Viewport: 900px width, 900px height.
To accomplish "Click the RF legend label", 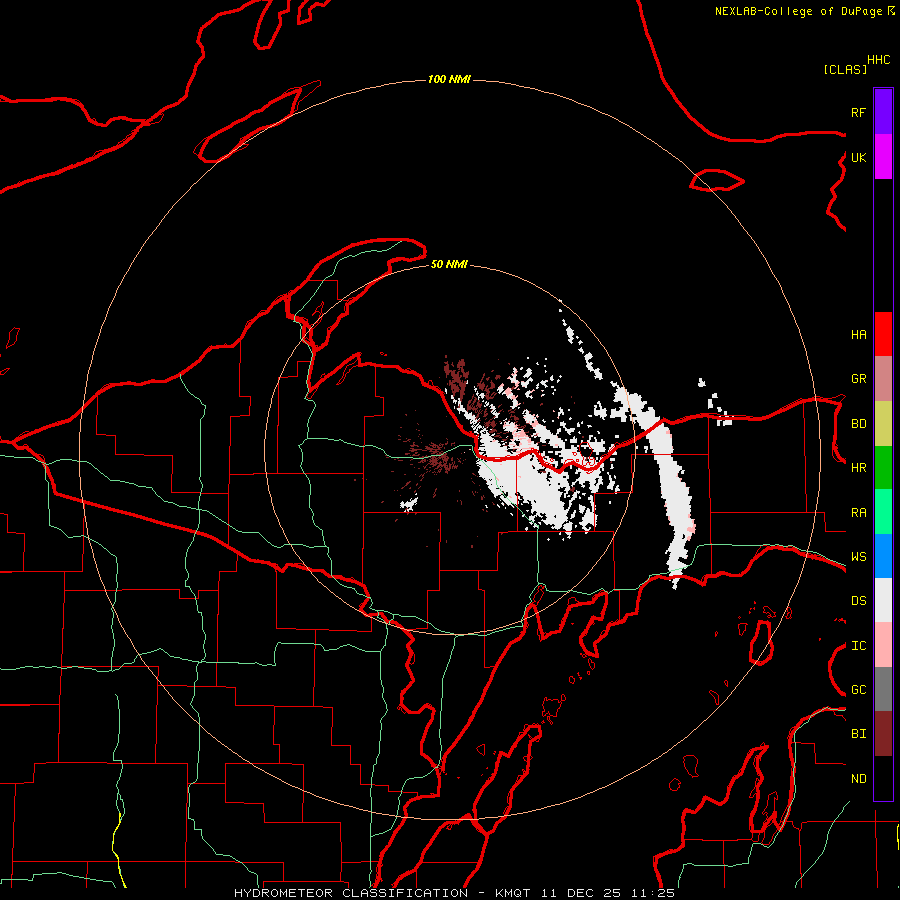I will click(x=858, y=113).
